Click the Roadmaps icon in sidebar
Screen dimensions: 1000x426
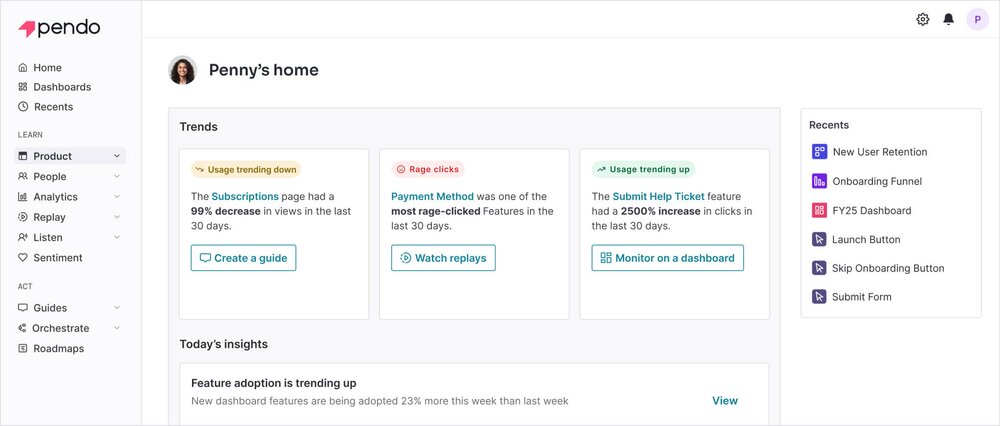pos(23,348)
